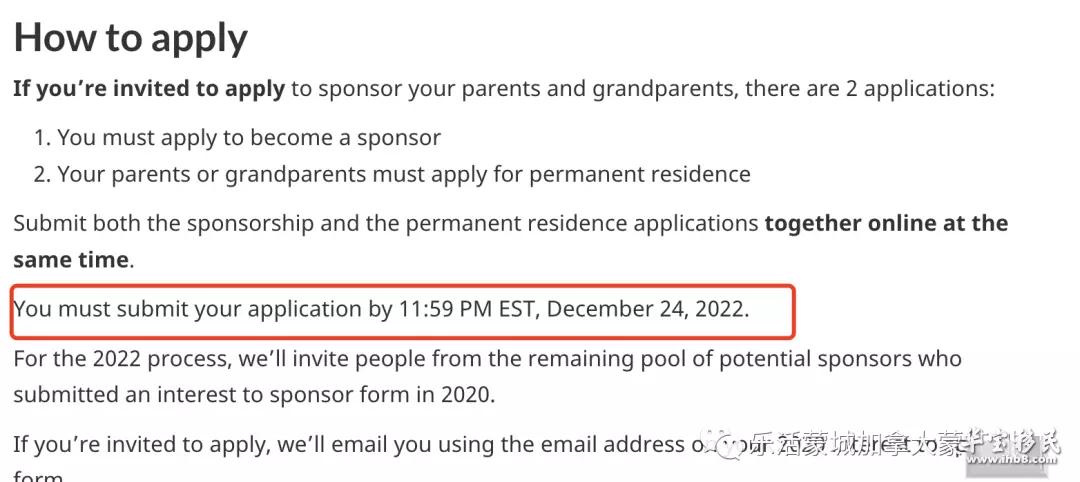1080x482 pixels.
Task: Click the "11:59 PM EST" deadline time
Action: click(468, 309)
